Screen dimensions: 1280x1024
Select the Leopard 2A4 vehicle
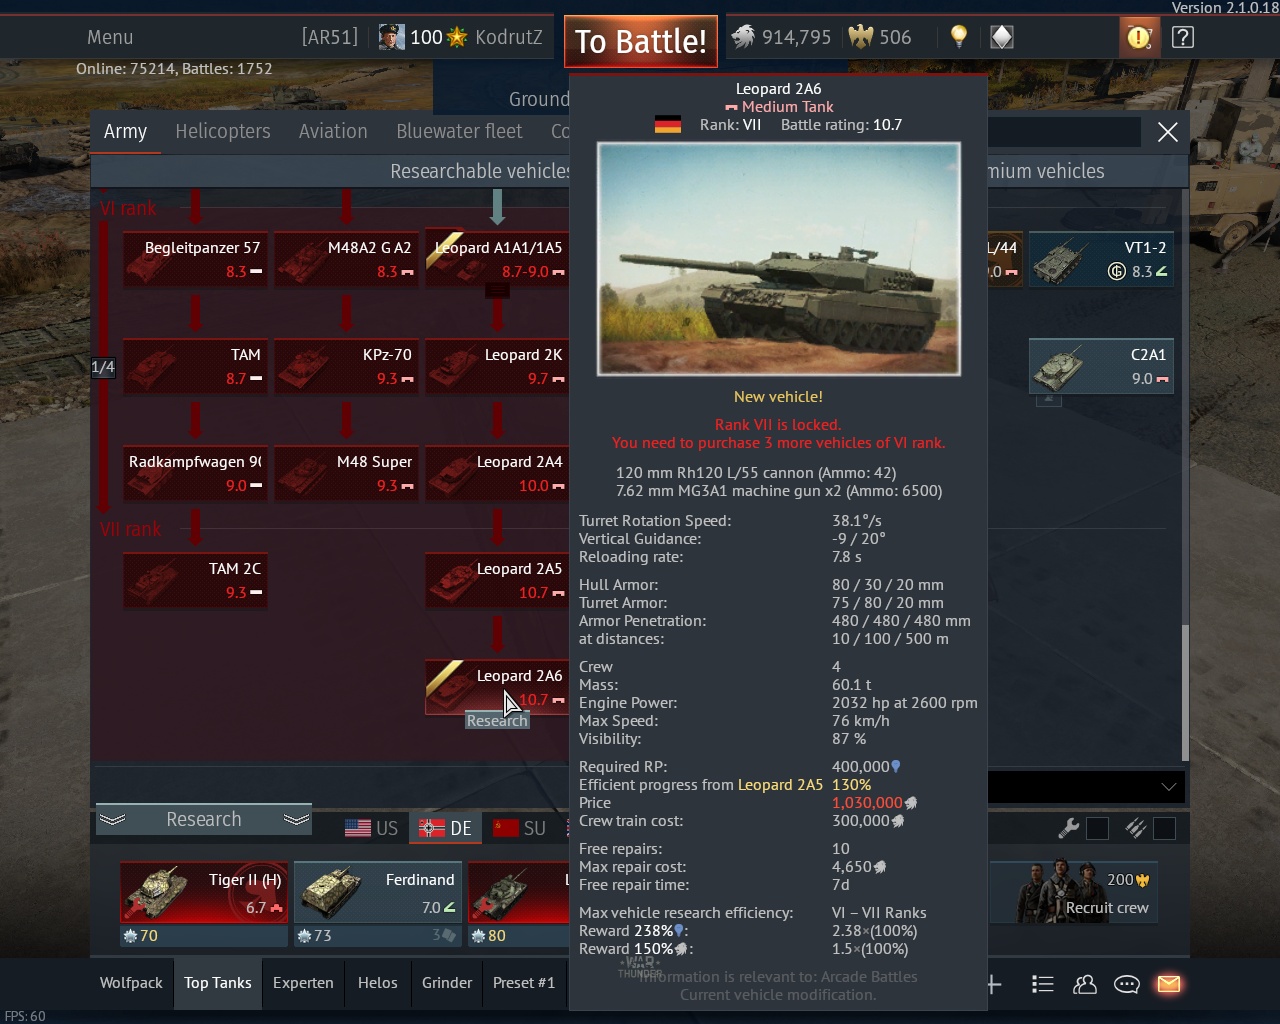point(497,473)
